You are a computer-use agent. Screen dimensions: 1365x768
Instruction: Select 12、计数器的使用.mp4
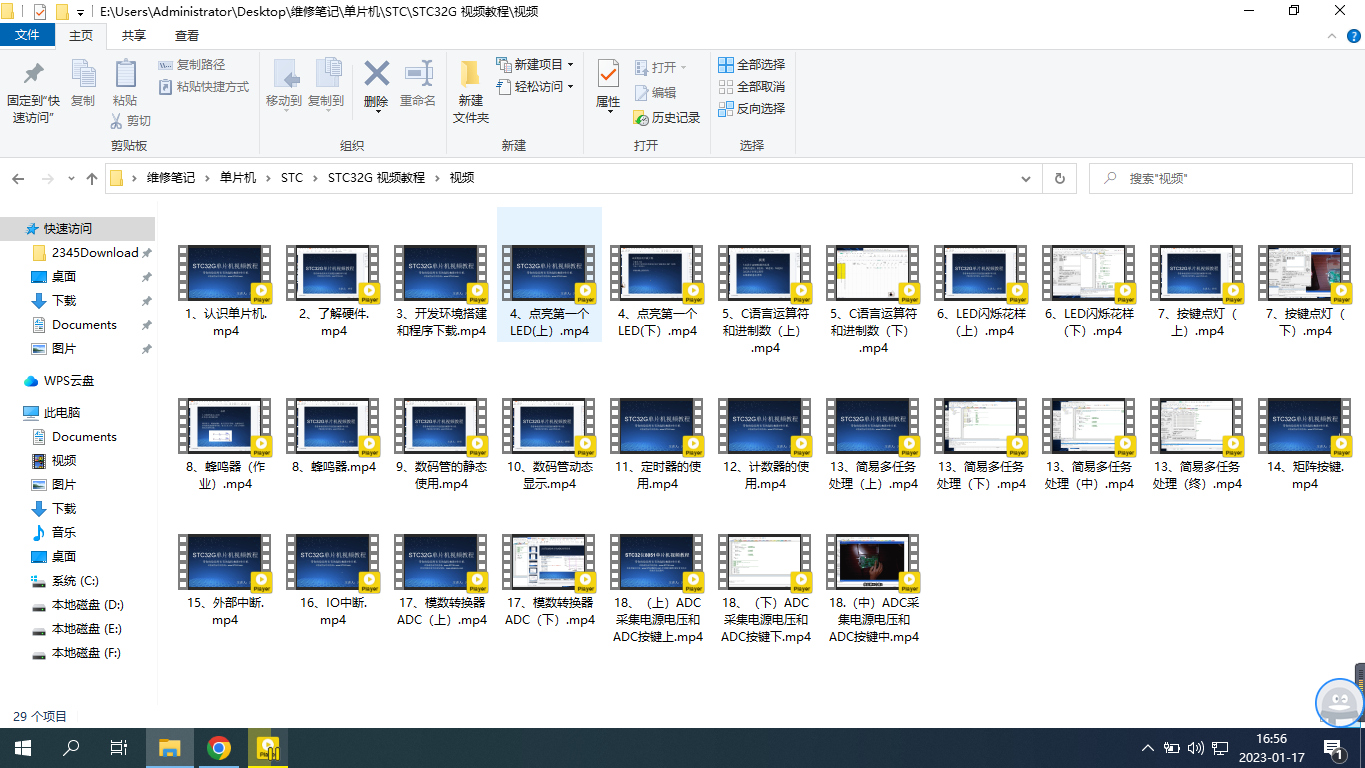click(x=765, y=444)
